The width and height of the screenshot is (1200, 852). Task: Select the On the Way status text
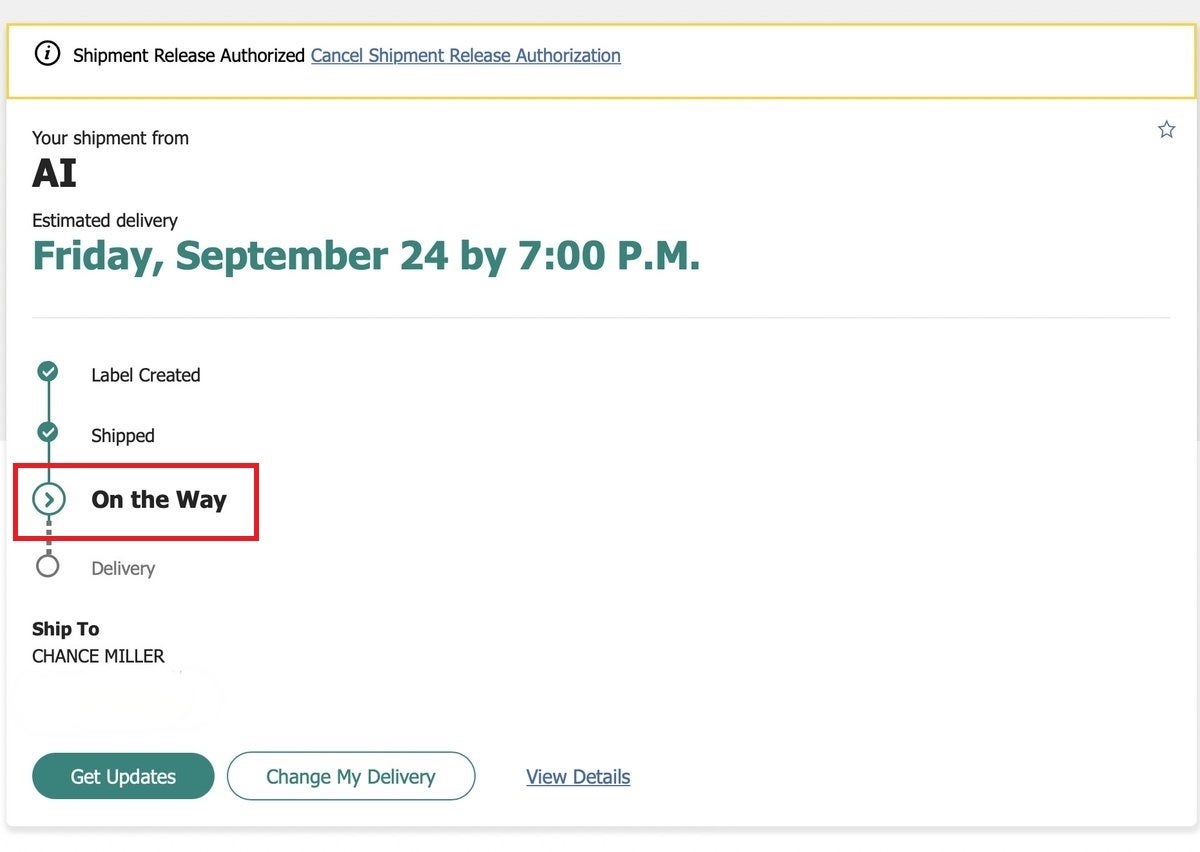[x=159, y=500]
